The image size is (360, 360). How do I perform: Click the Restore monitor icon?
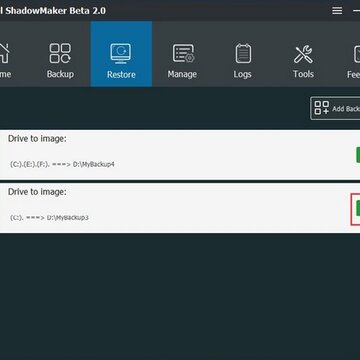tap(121, 53)
